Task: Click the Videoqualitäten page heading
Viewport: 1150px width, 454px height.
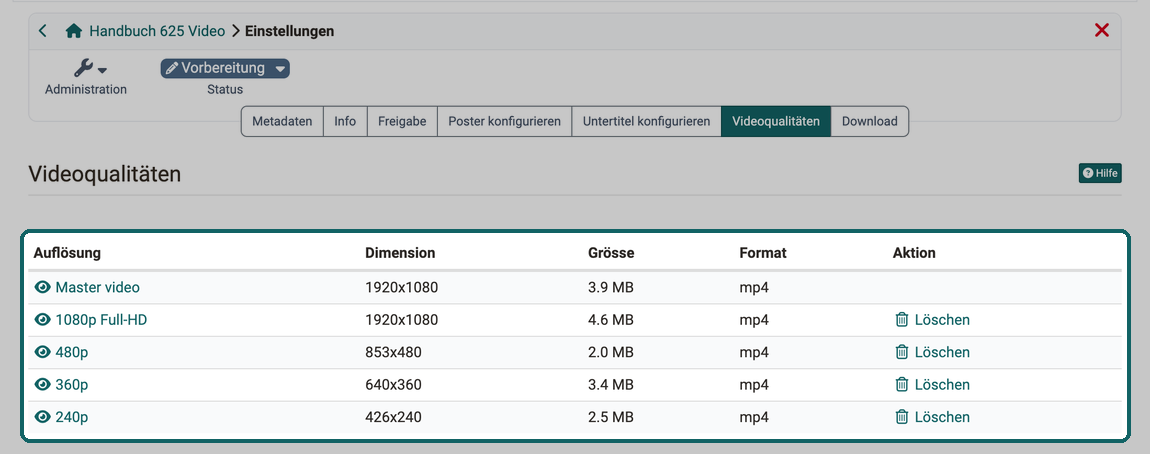Action: coord(104,174)
